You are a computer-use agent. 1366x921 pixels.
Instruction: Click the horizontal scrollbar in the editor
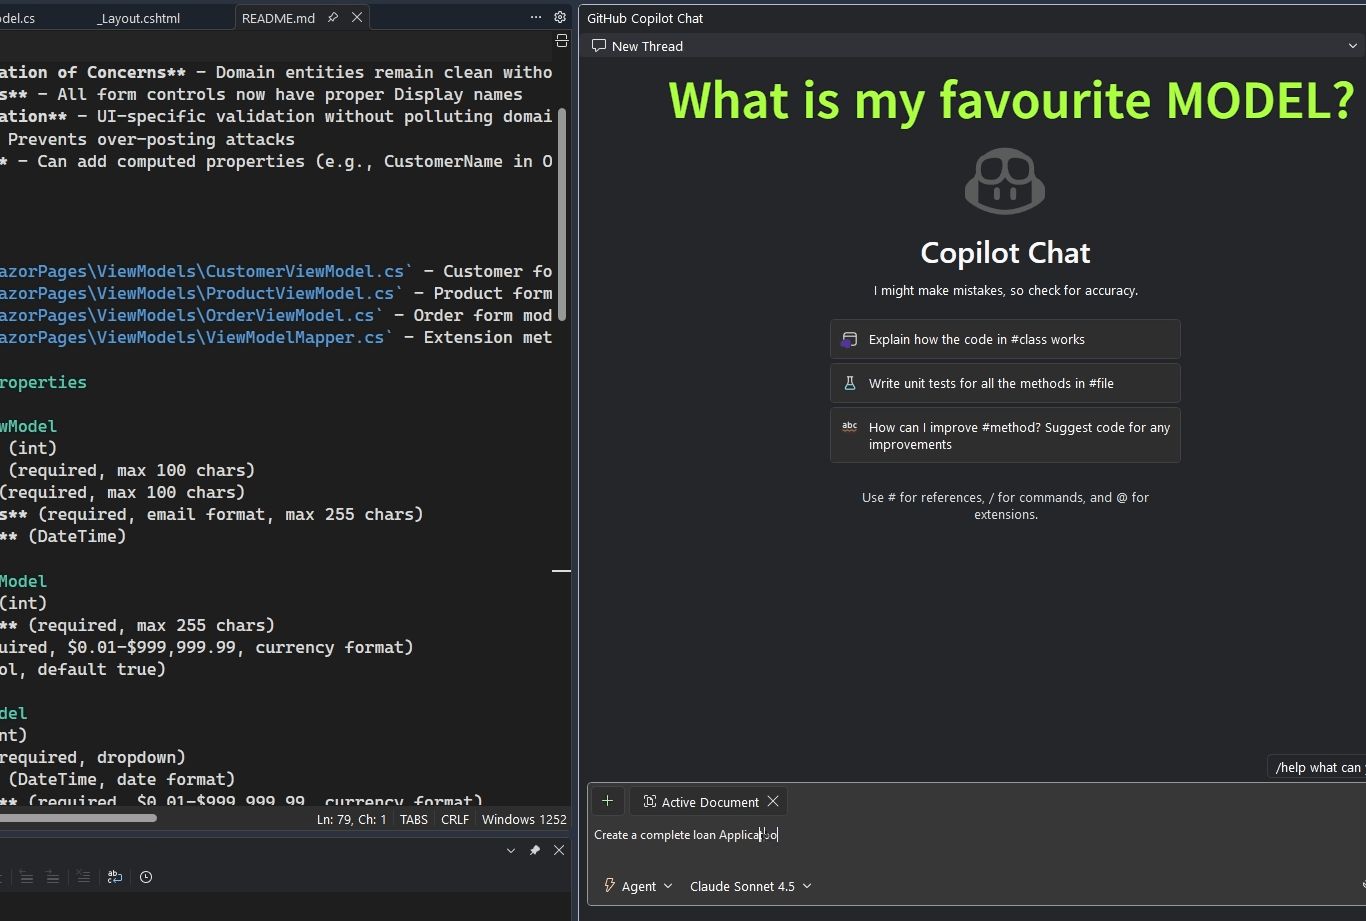[x=78, y=818]
